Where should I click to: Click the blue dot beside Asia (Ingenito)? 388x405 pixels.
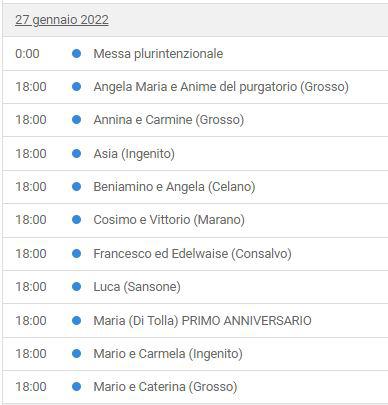tap(76, 153)
